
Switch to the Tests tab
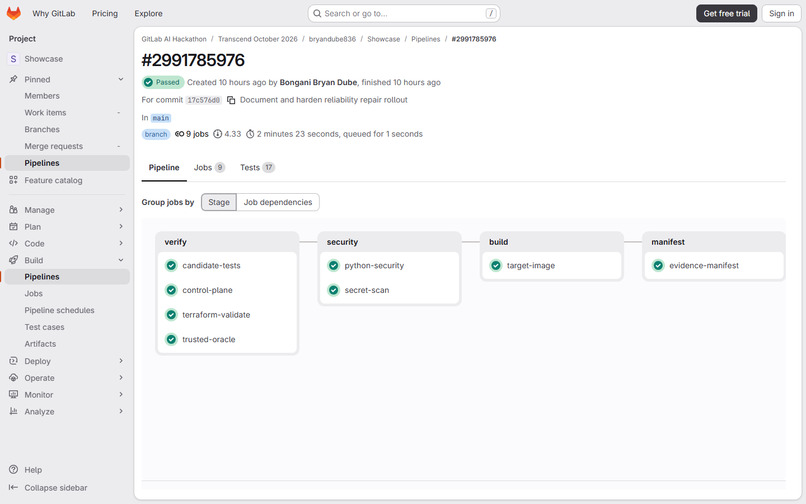click(x=257, y=168)
